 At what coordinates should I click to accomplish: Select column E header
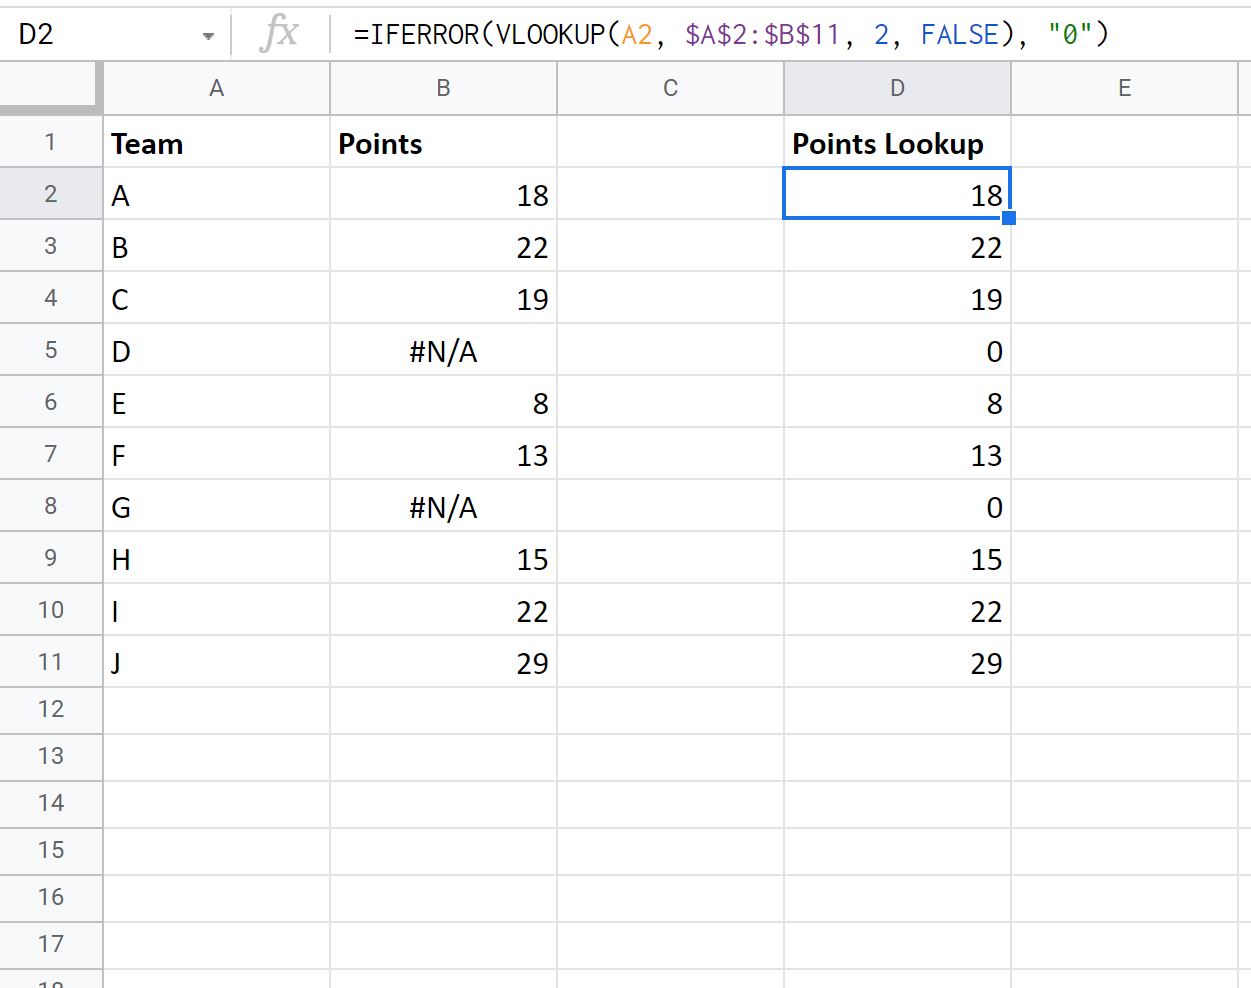tap(1124, 88)
